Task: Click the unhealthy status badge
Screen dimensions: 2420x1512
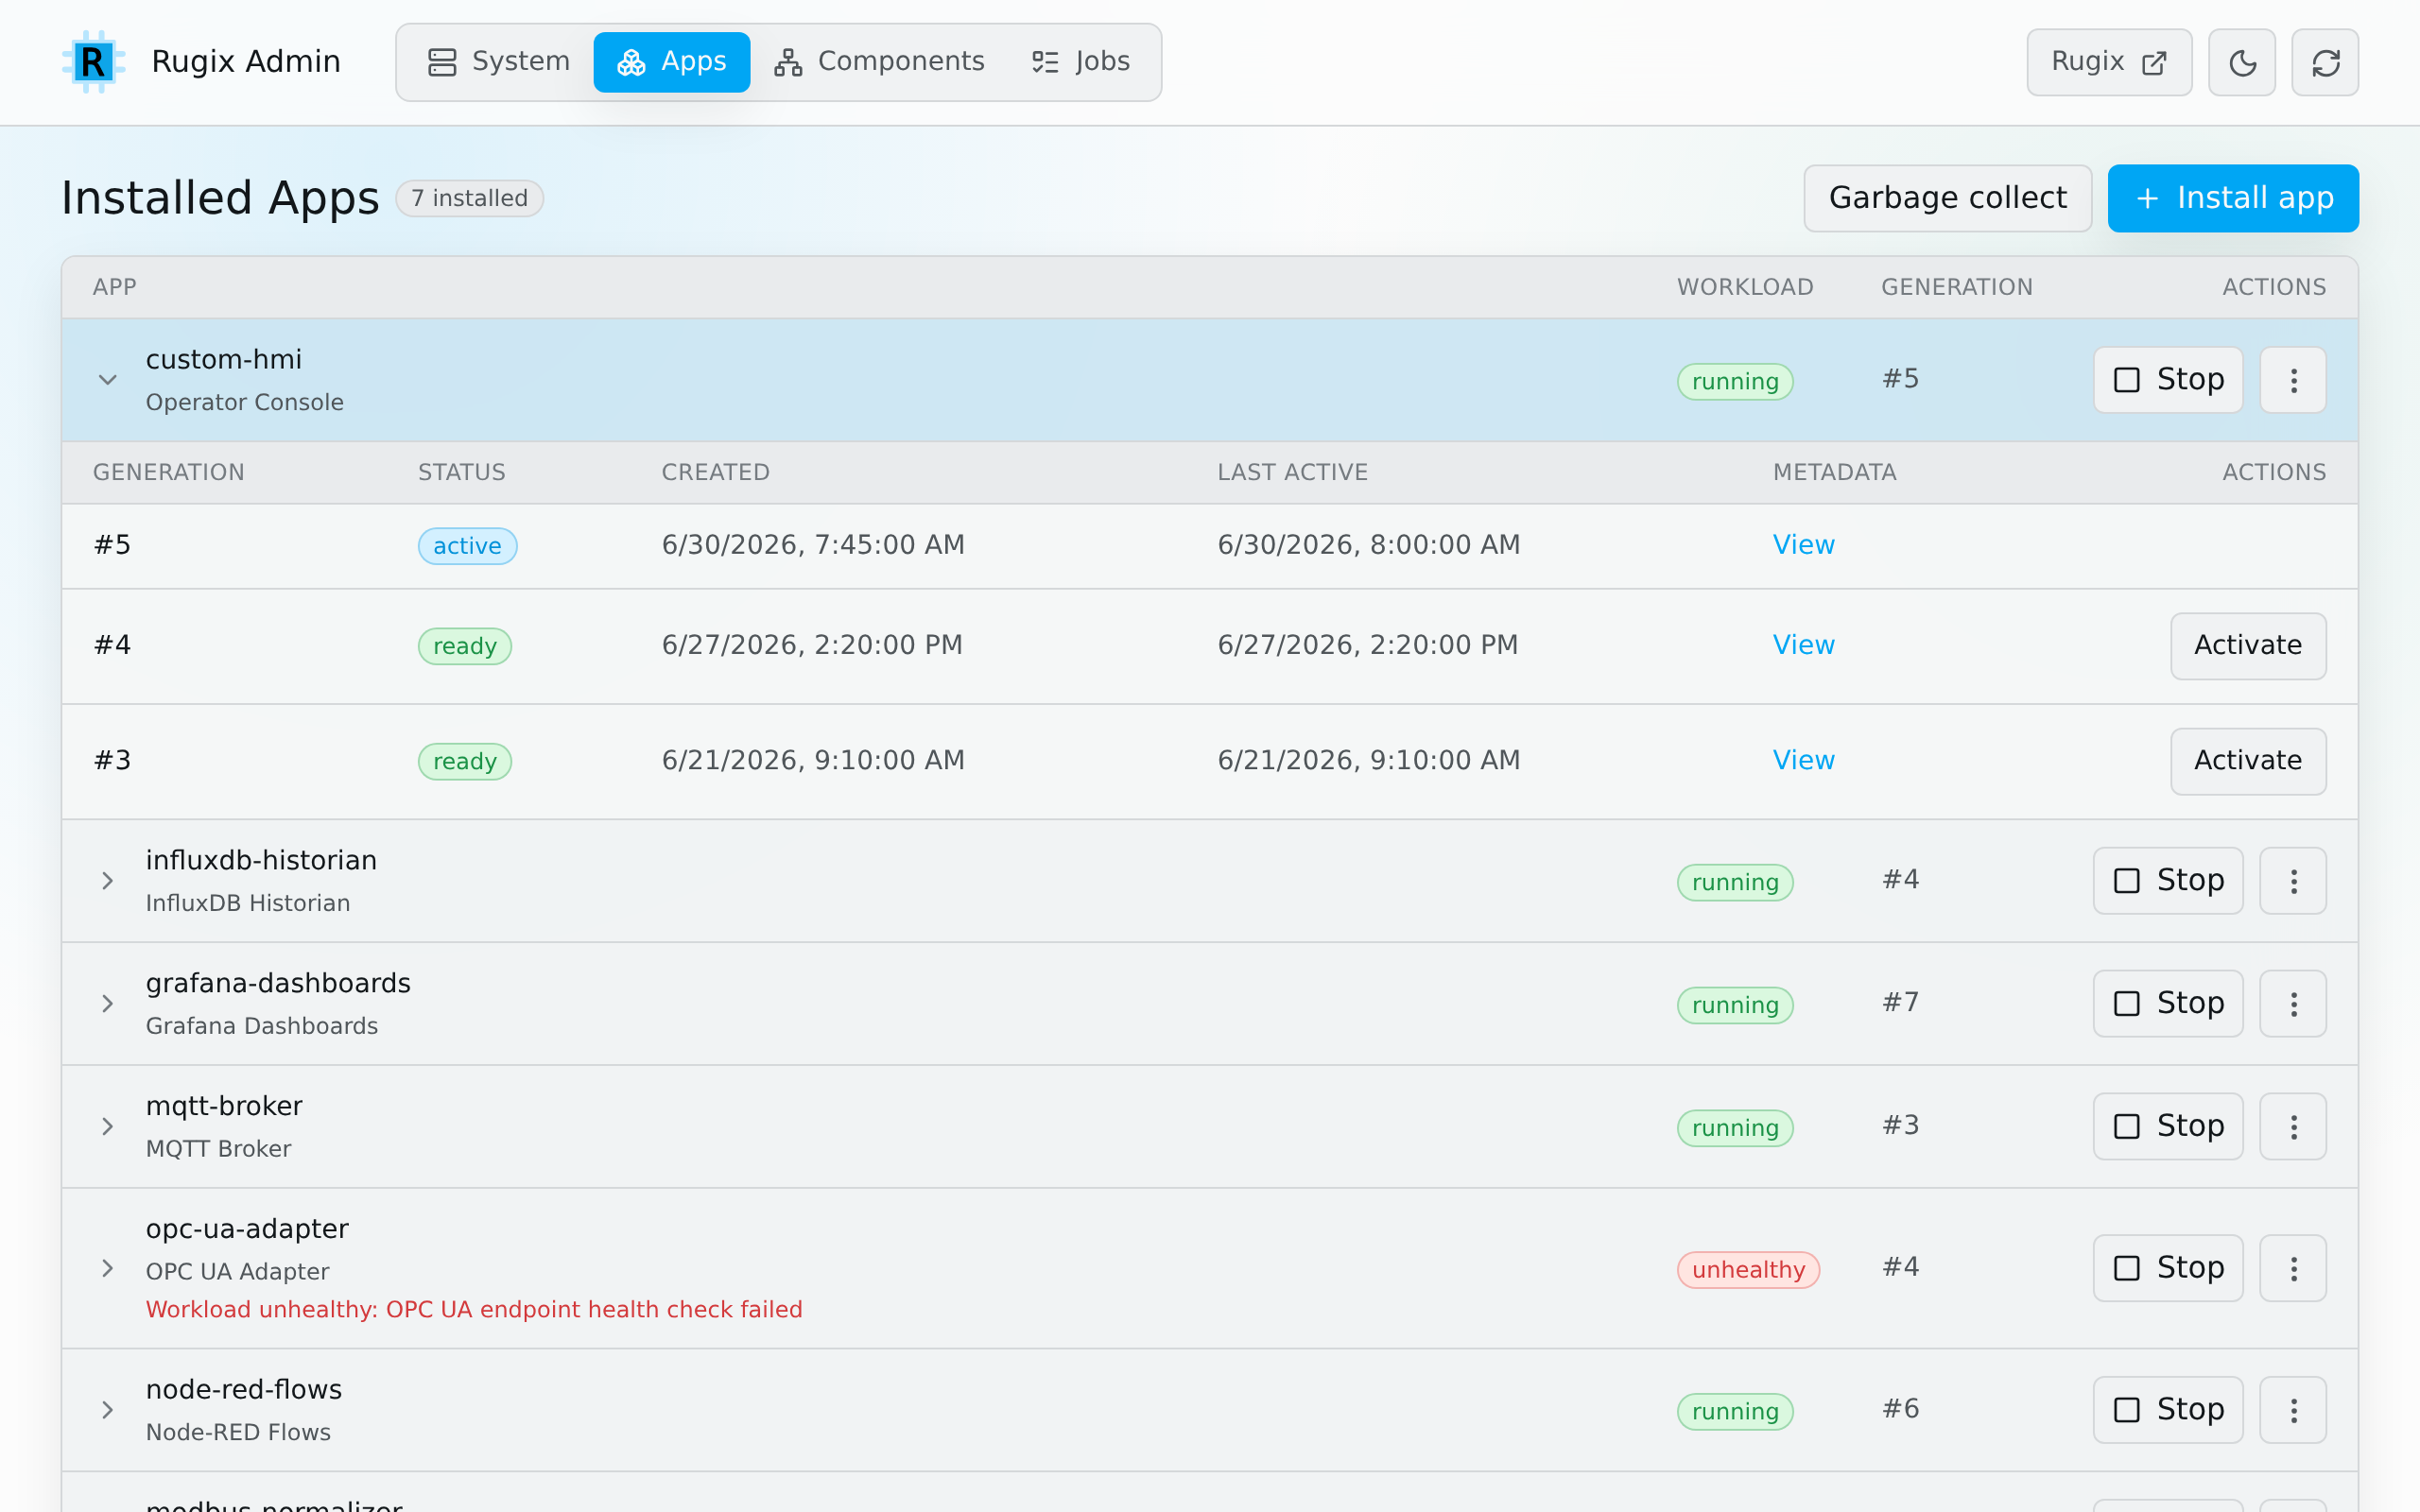Action: [x=1748, y=1270]
